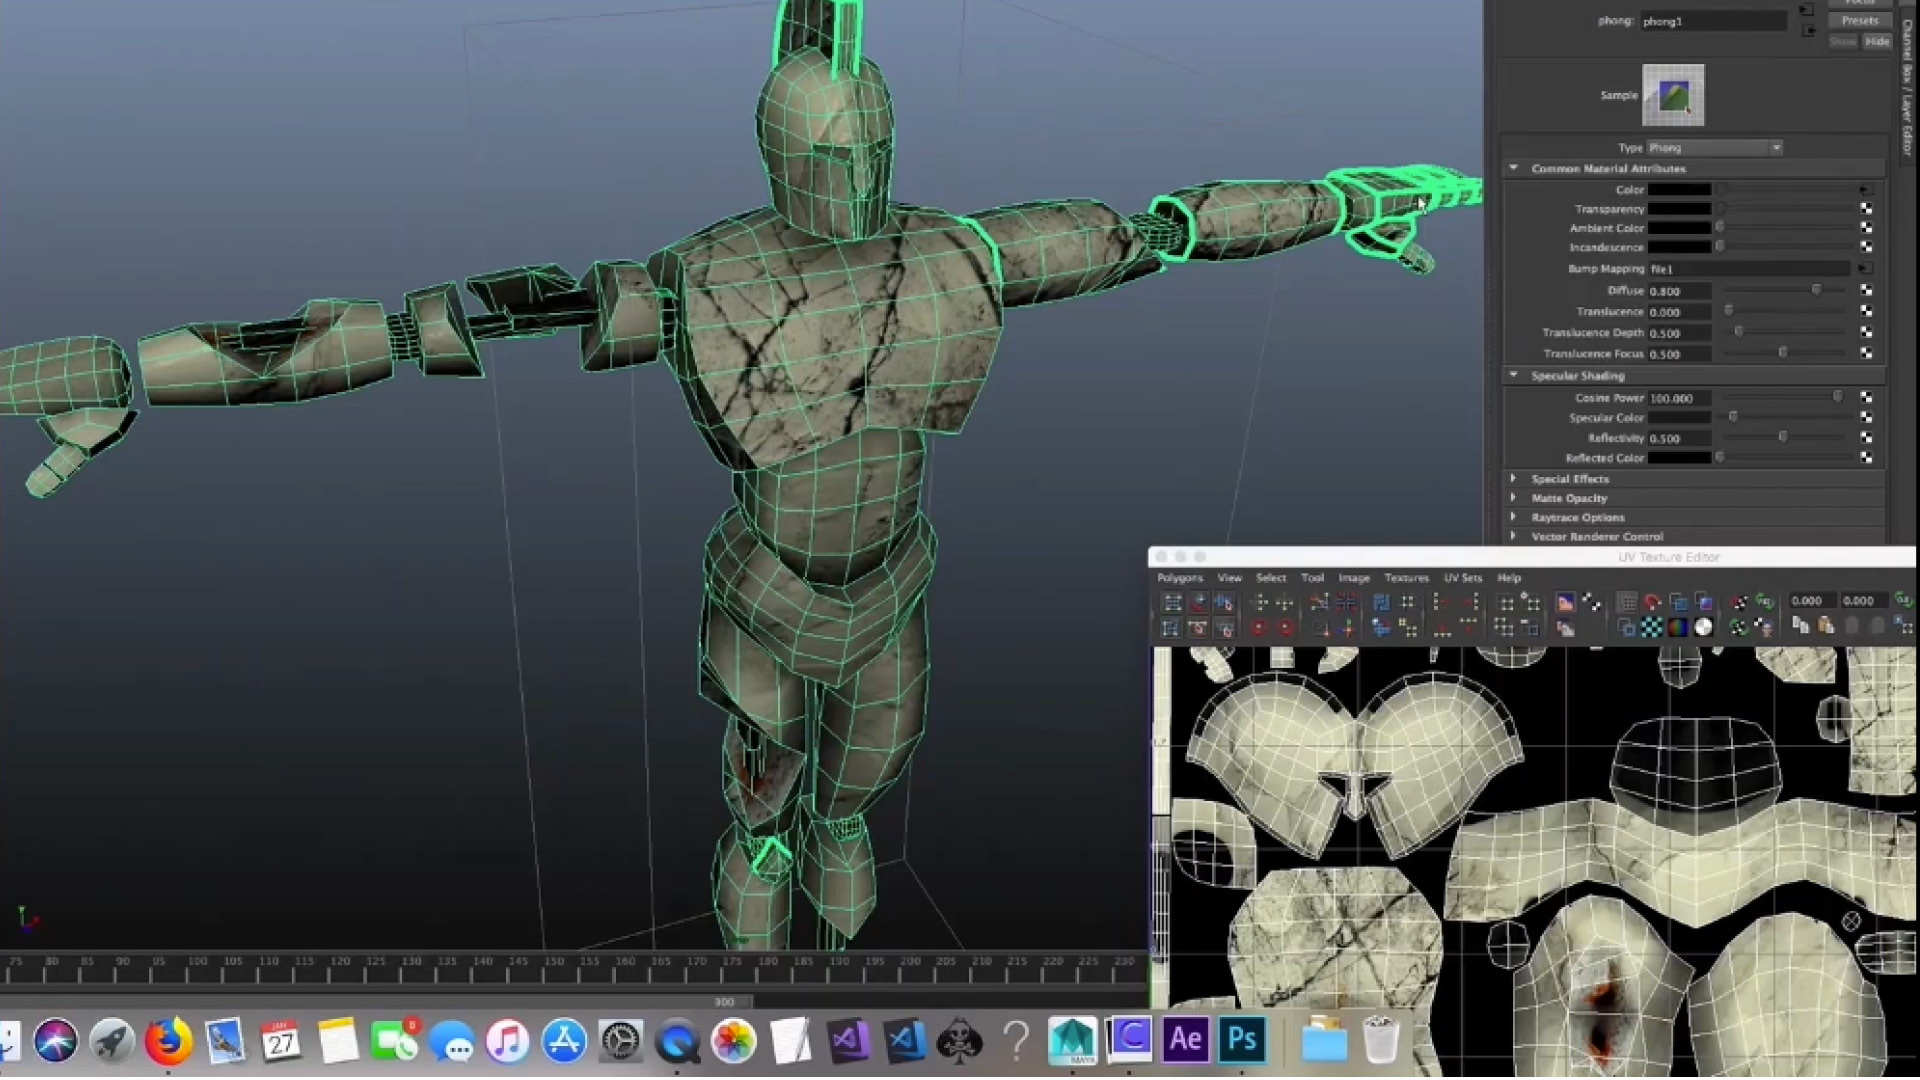Screen dimensions: 1920x1080
Task: Click the Bump Mapping input connection icon
Action: (x=1866, y=269)
